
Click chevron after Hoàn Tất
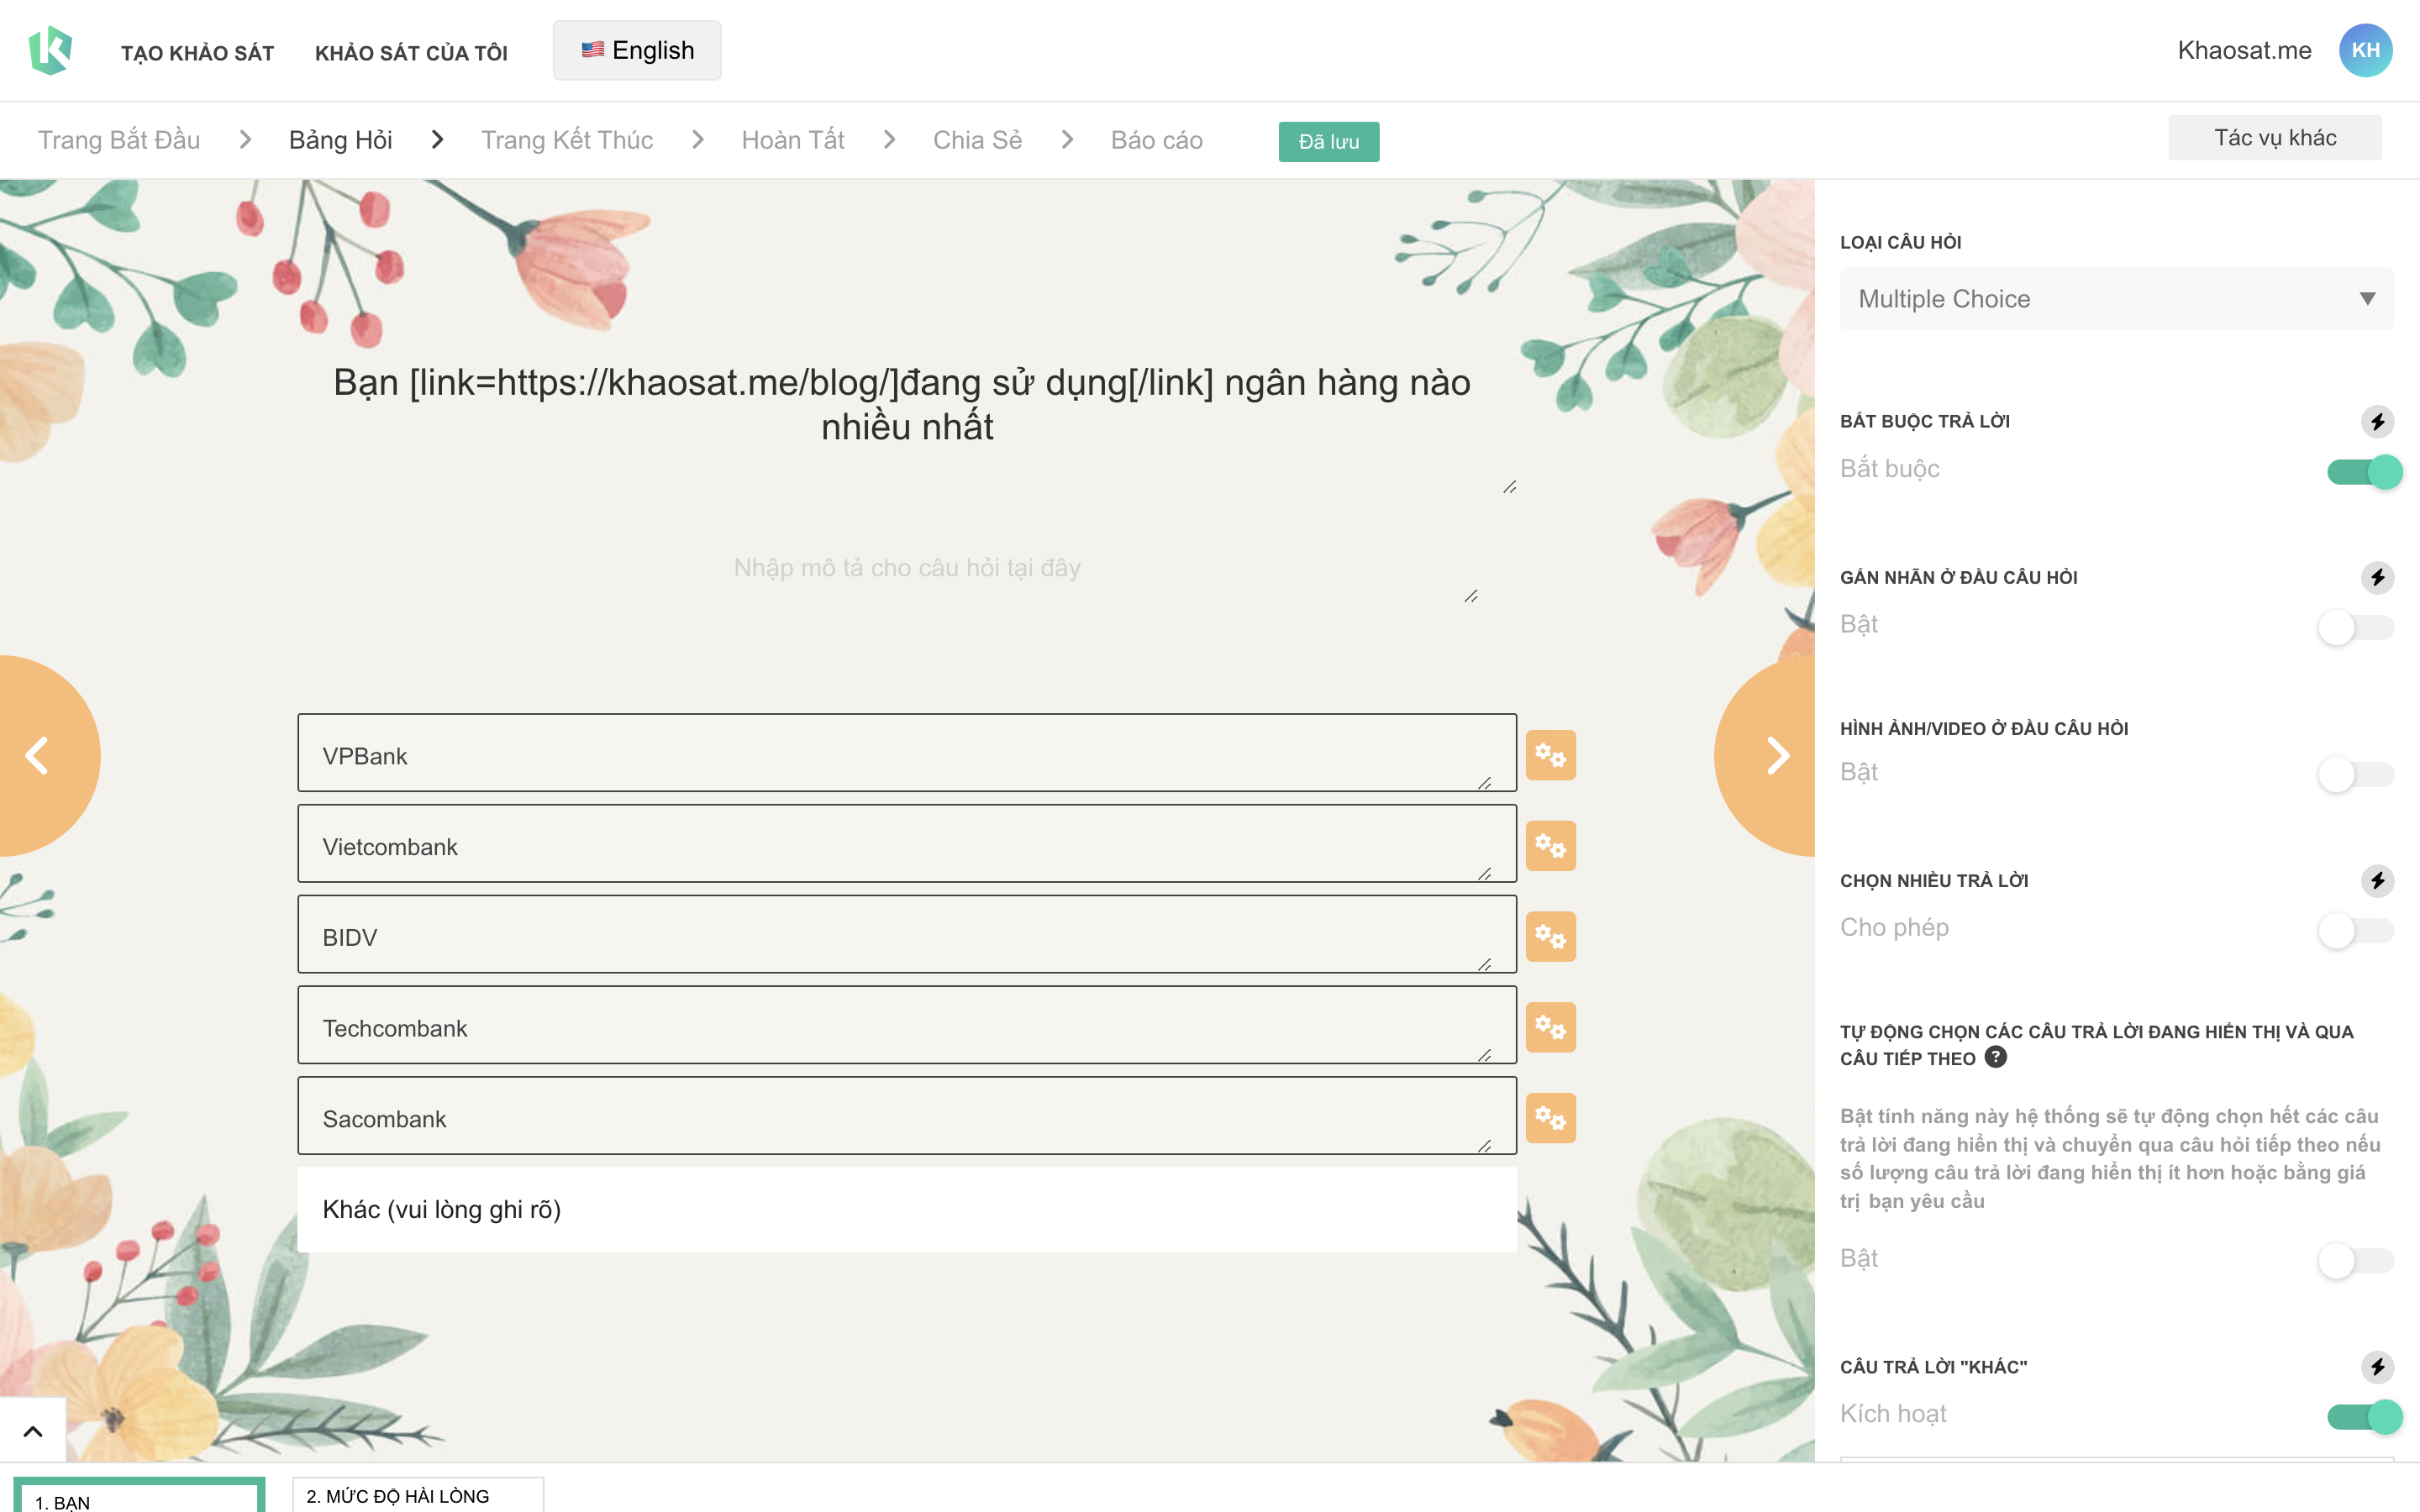(889, 139)
